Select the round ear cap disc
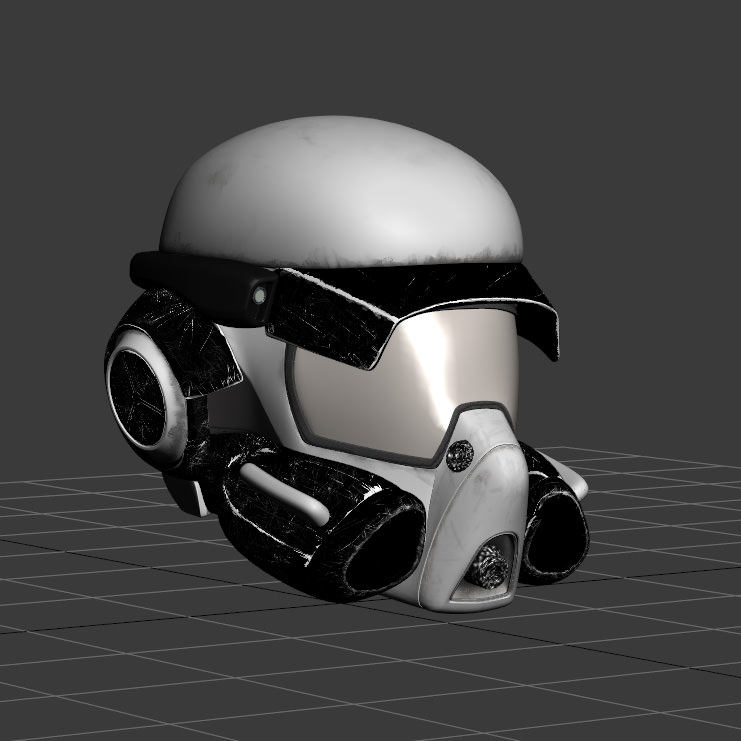The height and width of the screenshot is (741, 741). tap(138, 398)
